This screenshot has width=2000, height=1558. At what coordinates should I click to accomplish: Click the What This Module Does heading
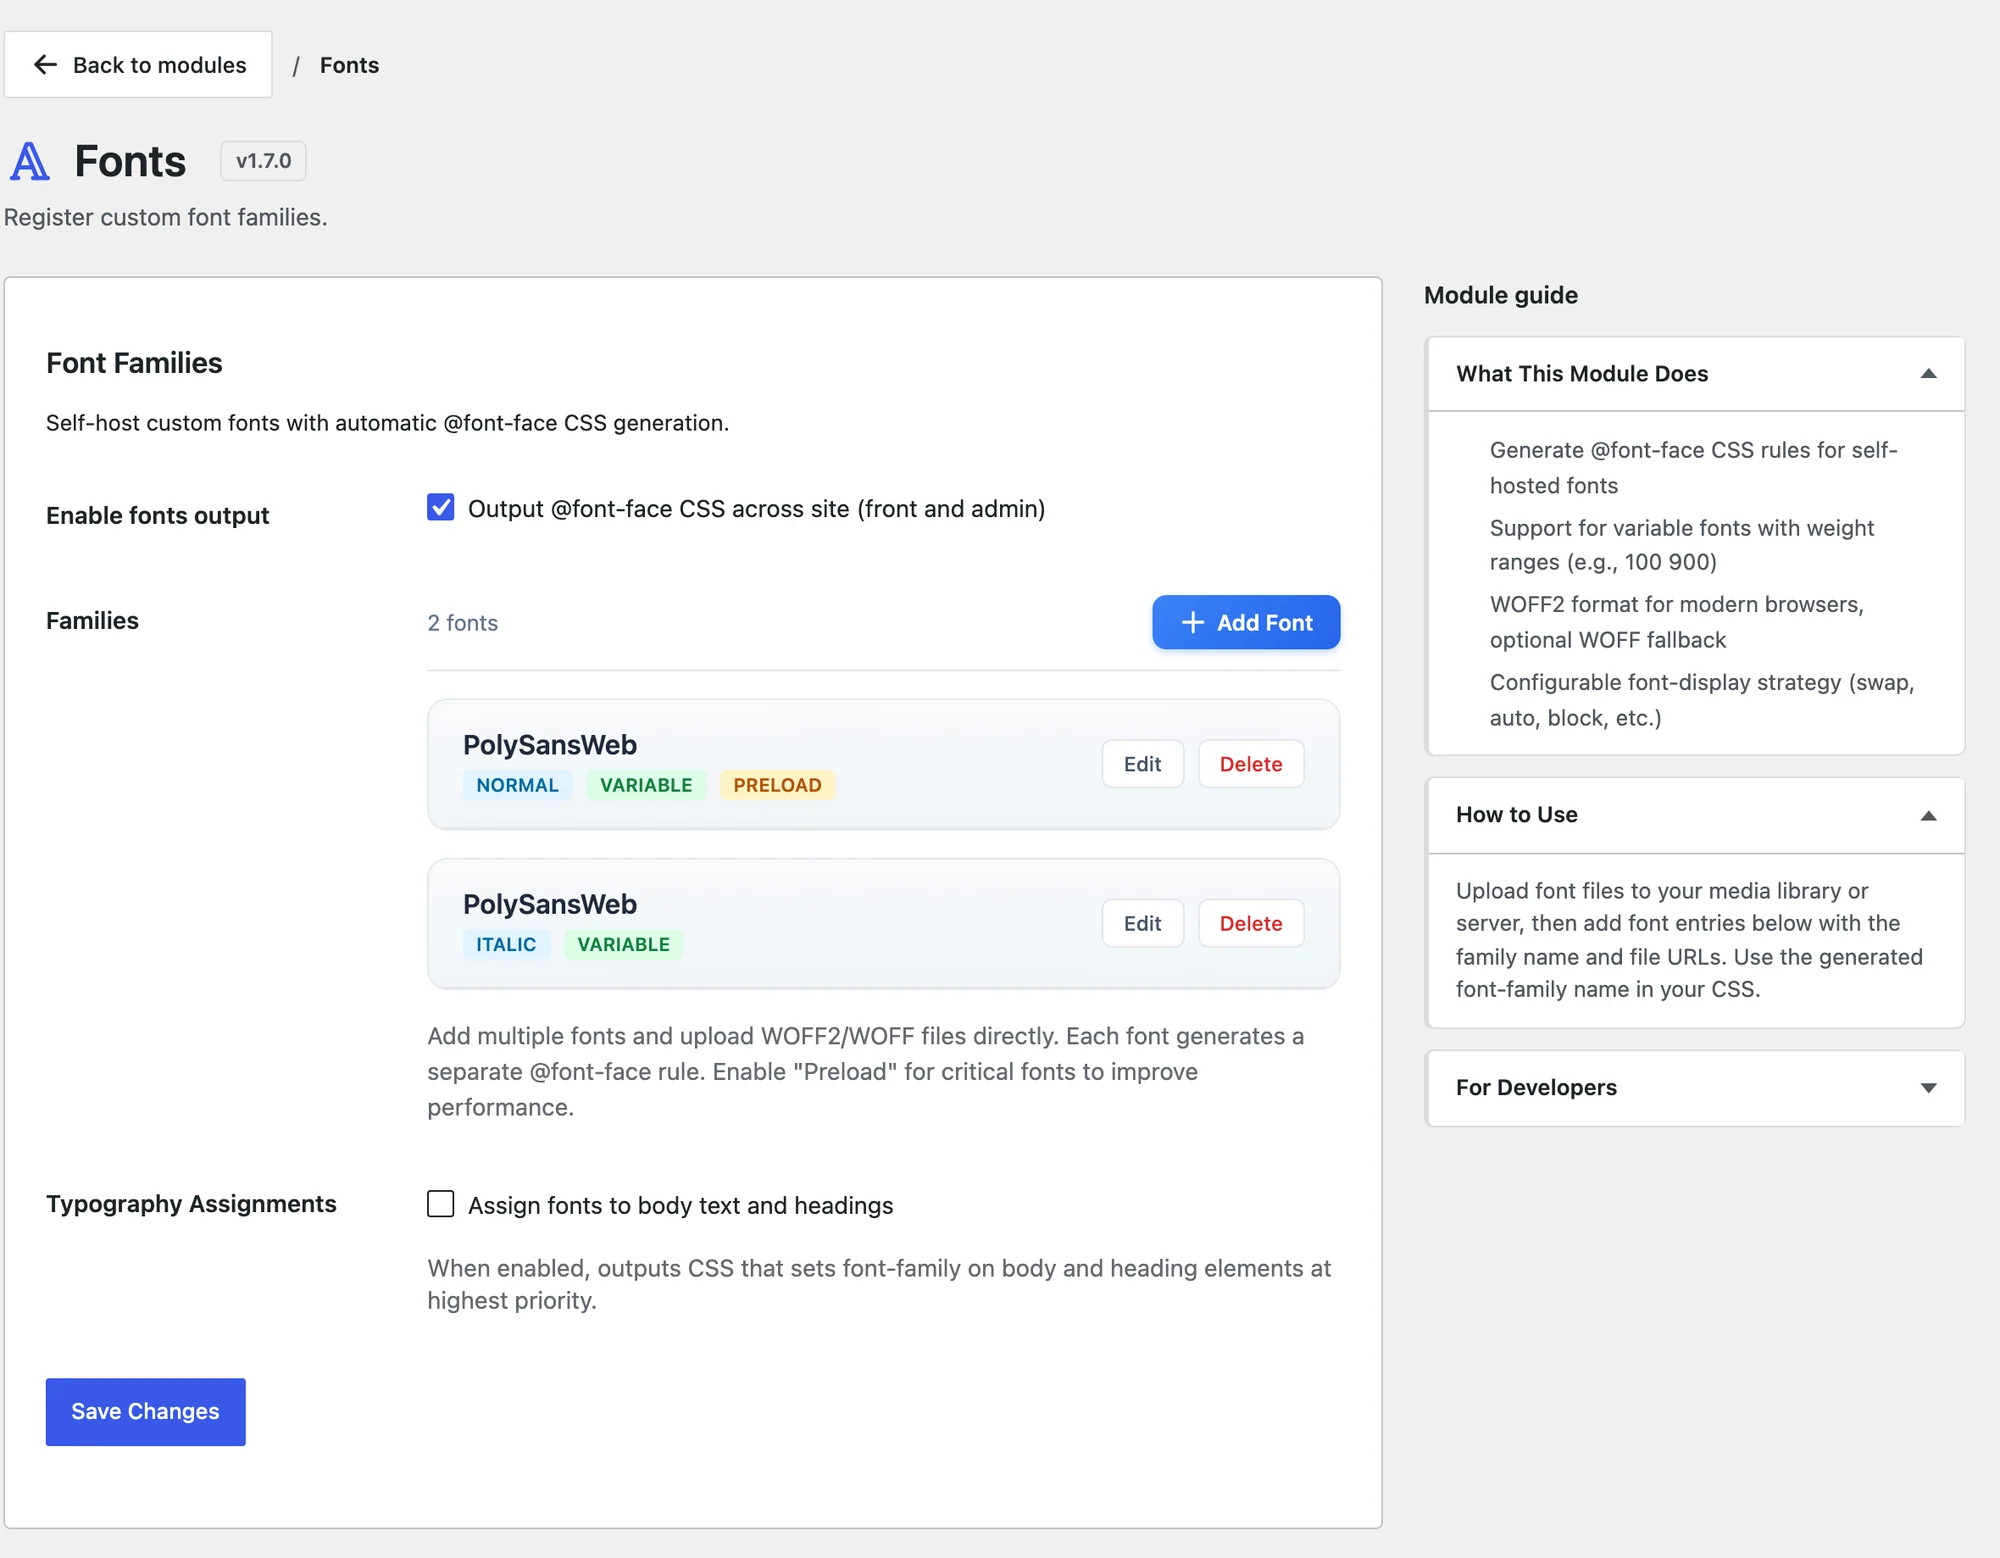pos(1582,374)
